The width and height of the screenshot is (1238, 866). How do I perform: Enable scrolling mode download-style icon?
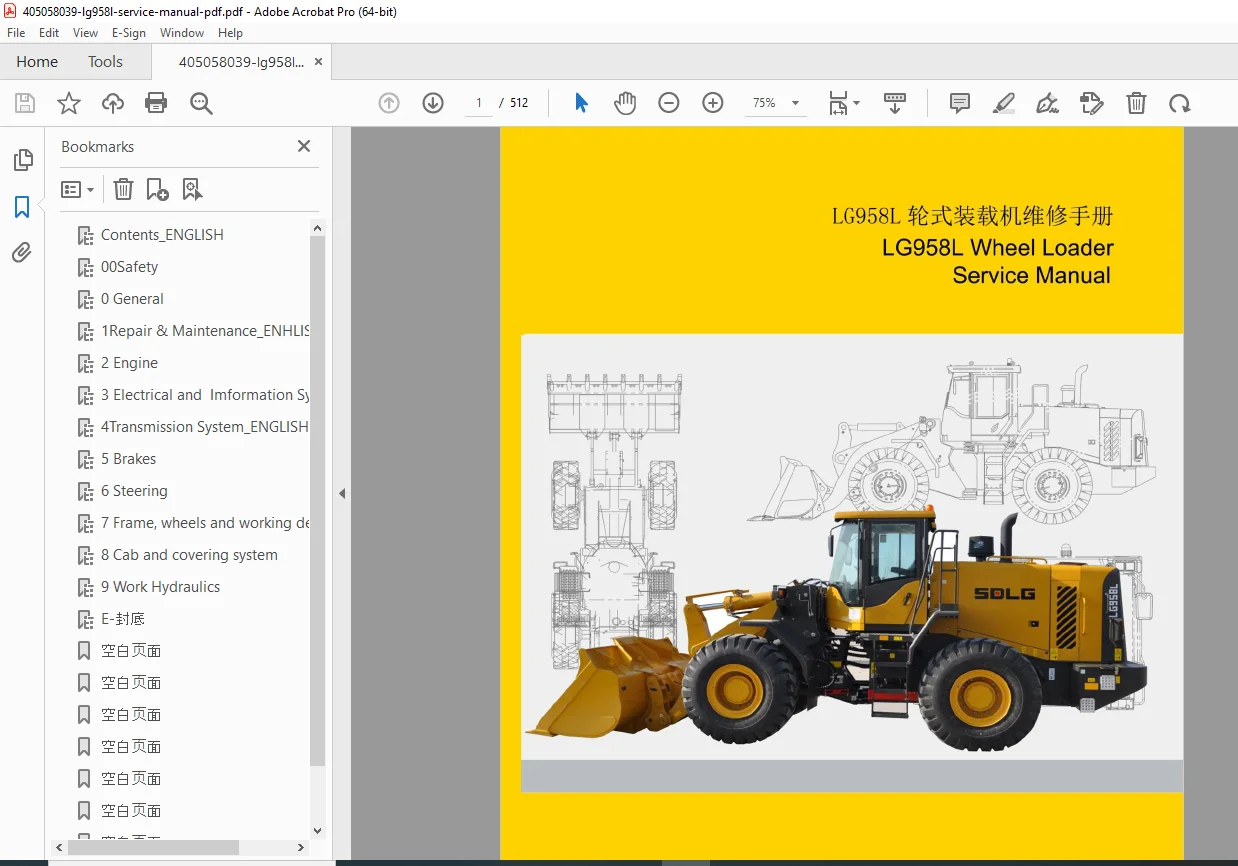point(895,103)
